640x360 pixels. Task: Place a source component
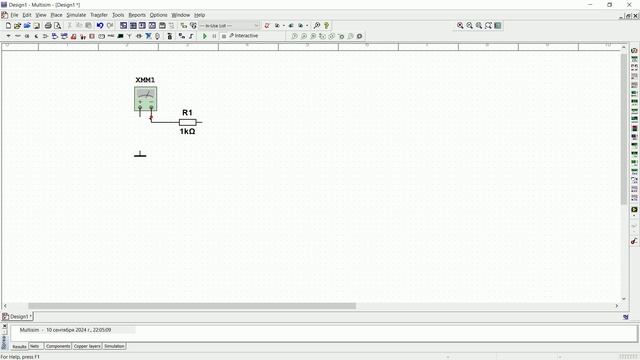click(8, 36)
